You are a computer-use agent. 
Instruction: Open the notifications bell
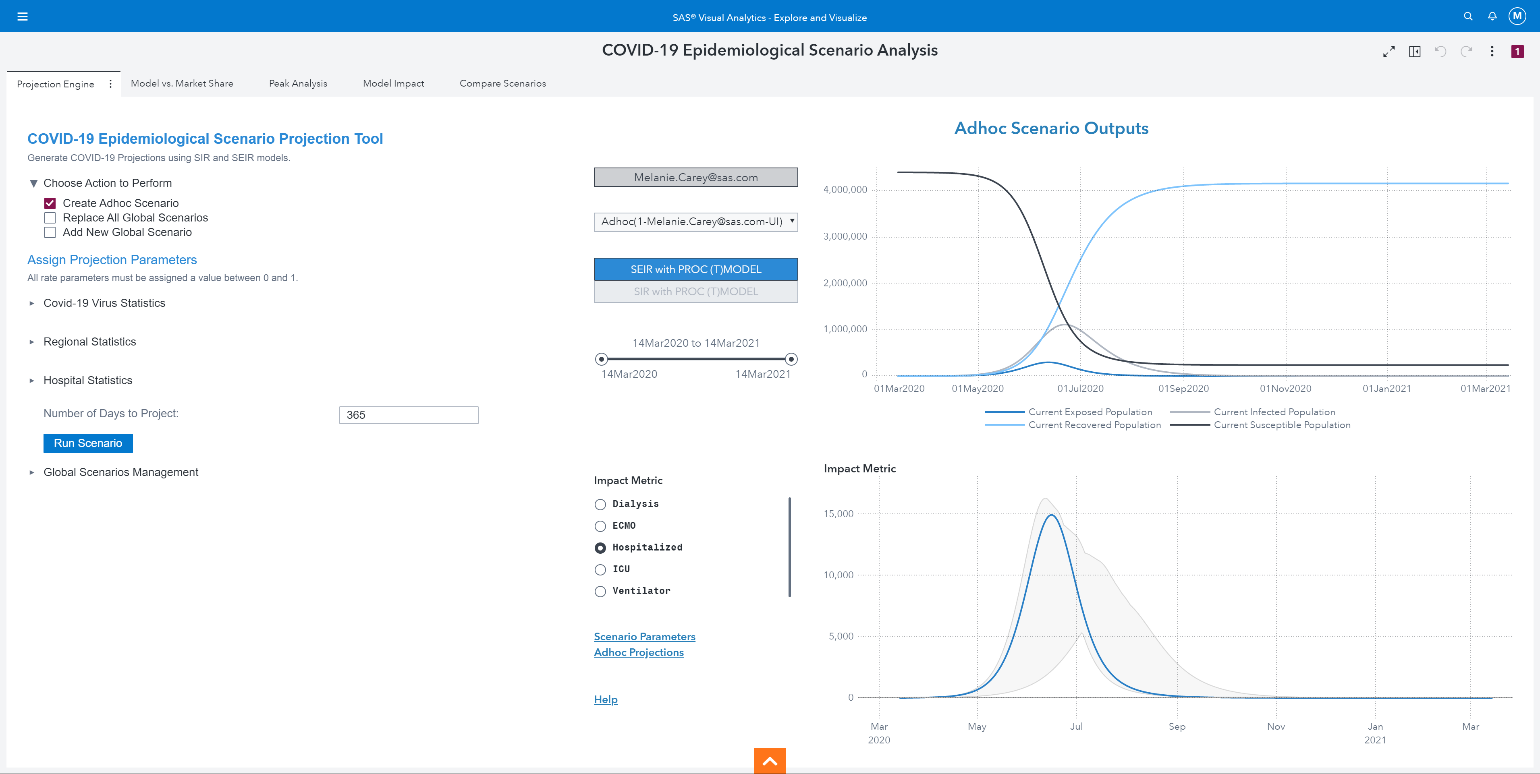coord(1492,17)
